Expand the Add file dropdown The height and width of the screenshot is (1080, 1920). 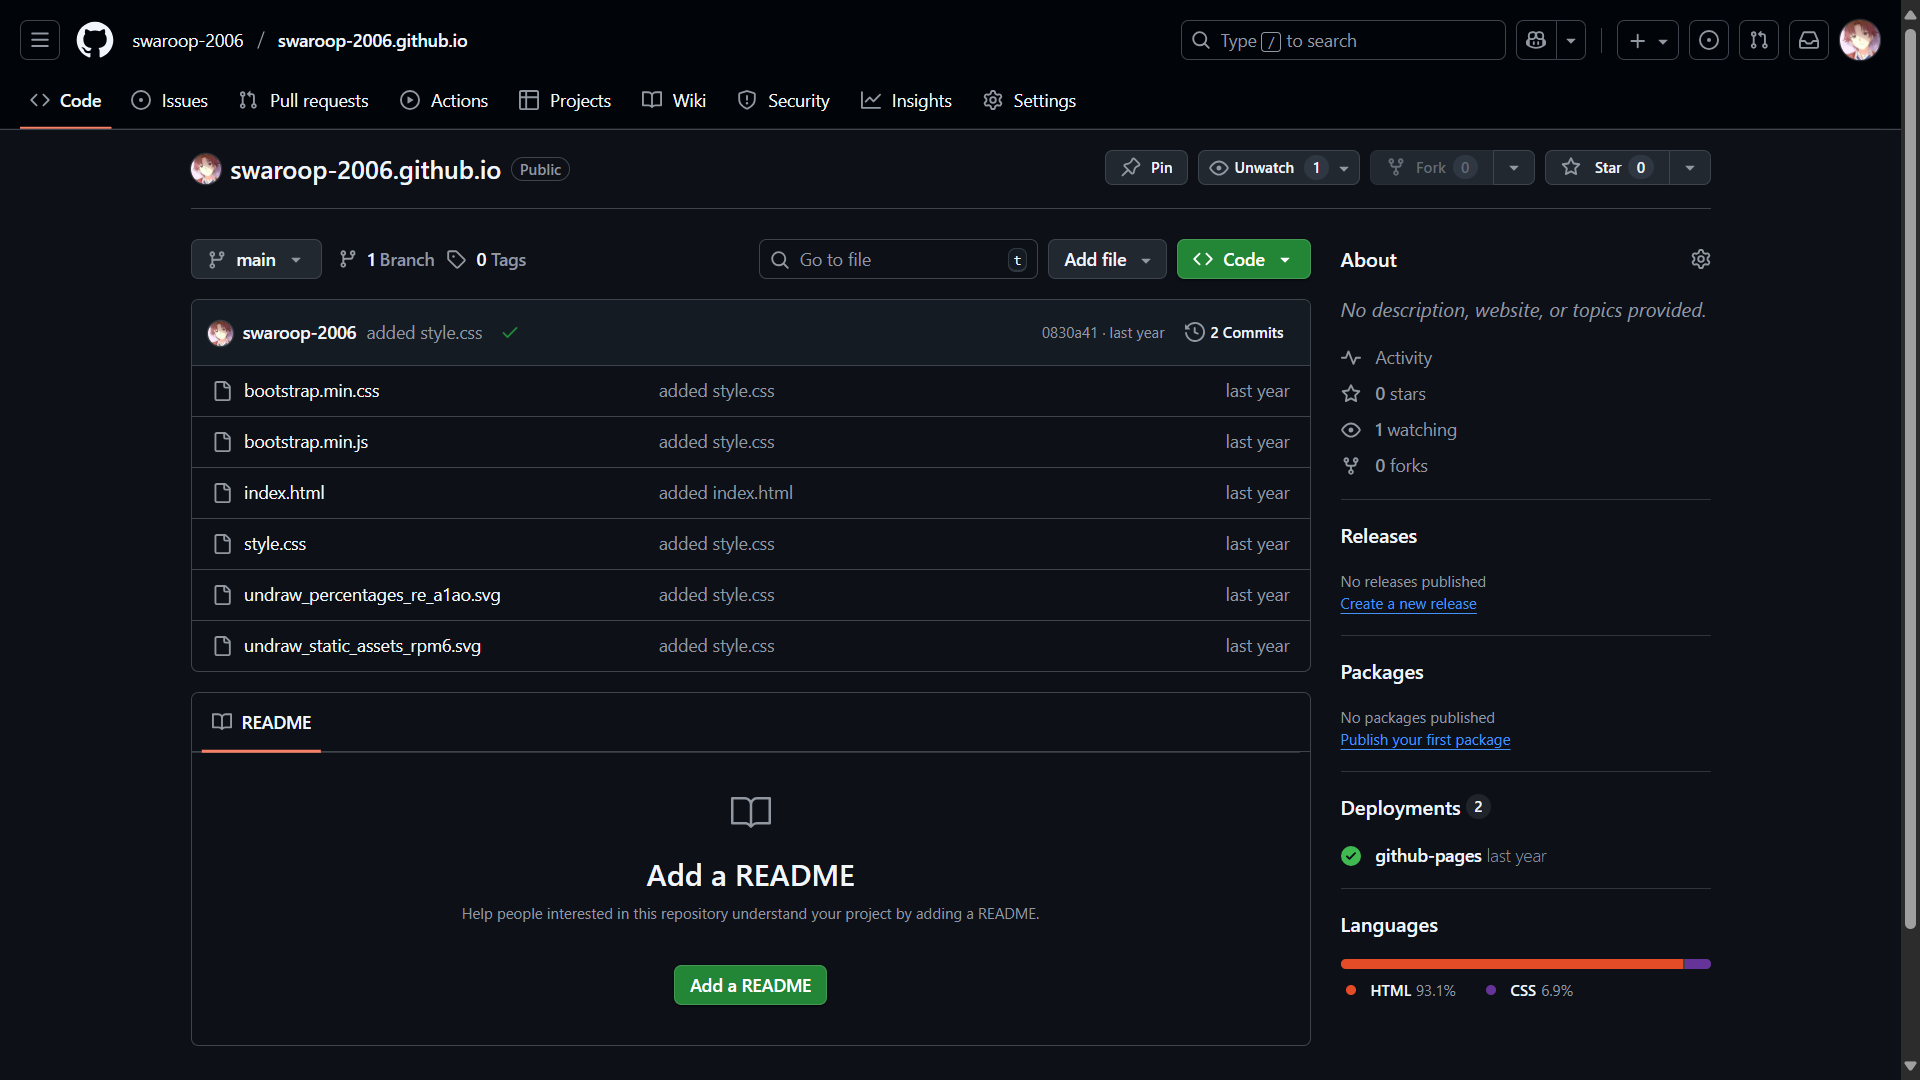[x=1106, y=260]
